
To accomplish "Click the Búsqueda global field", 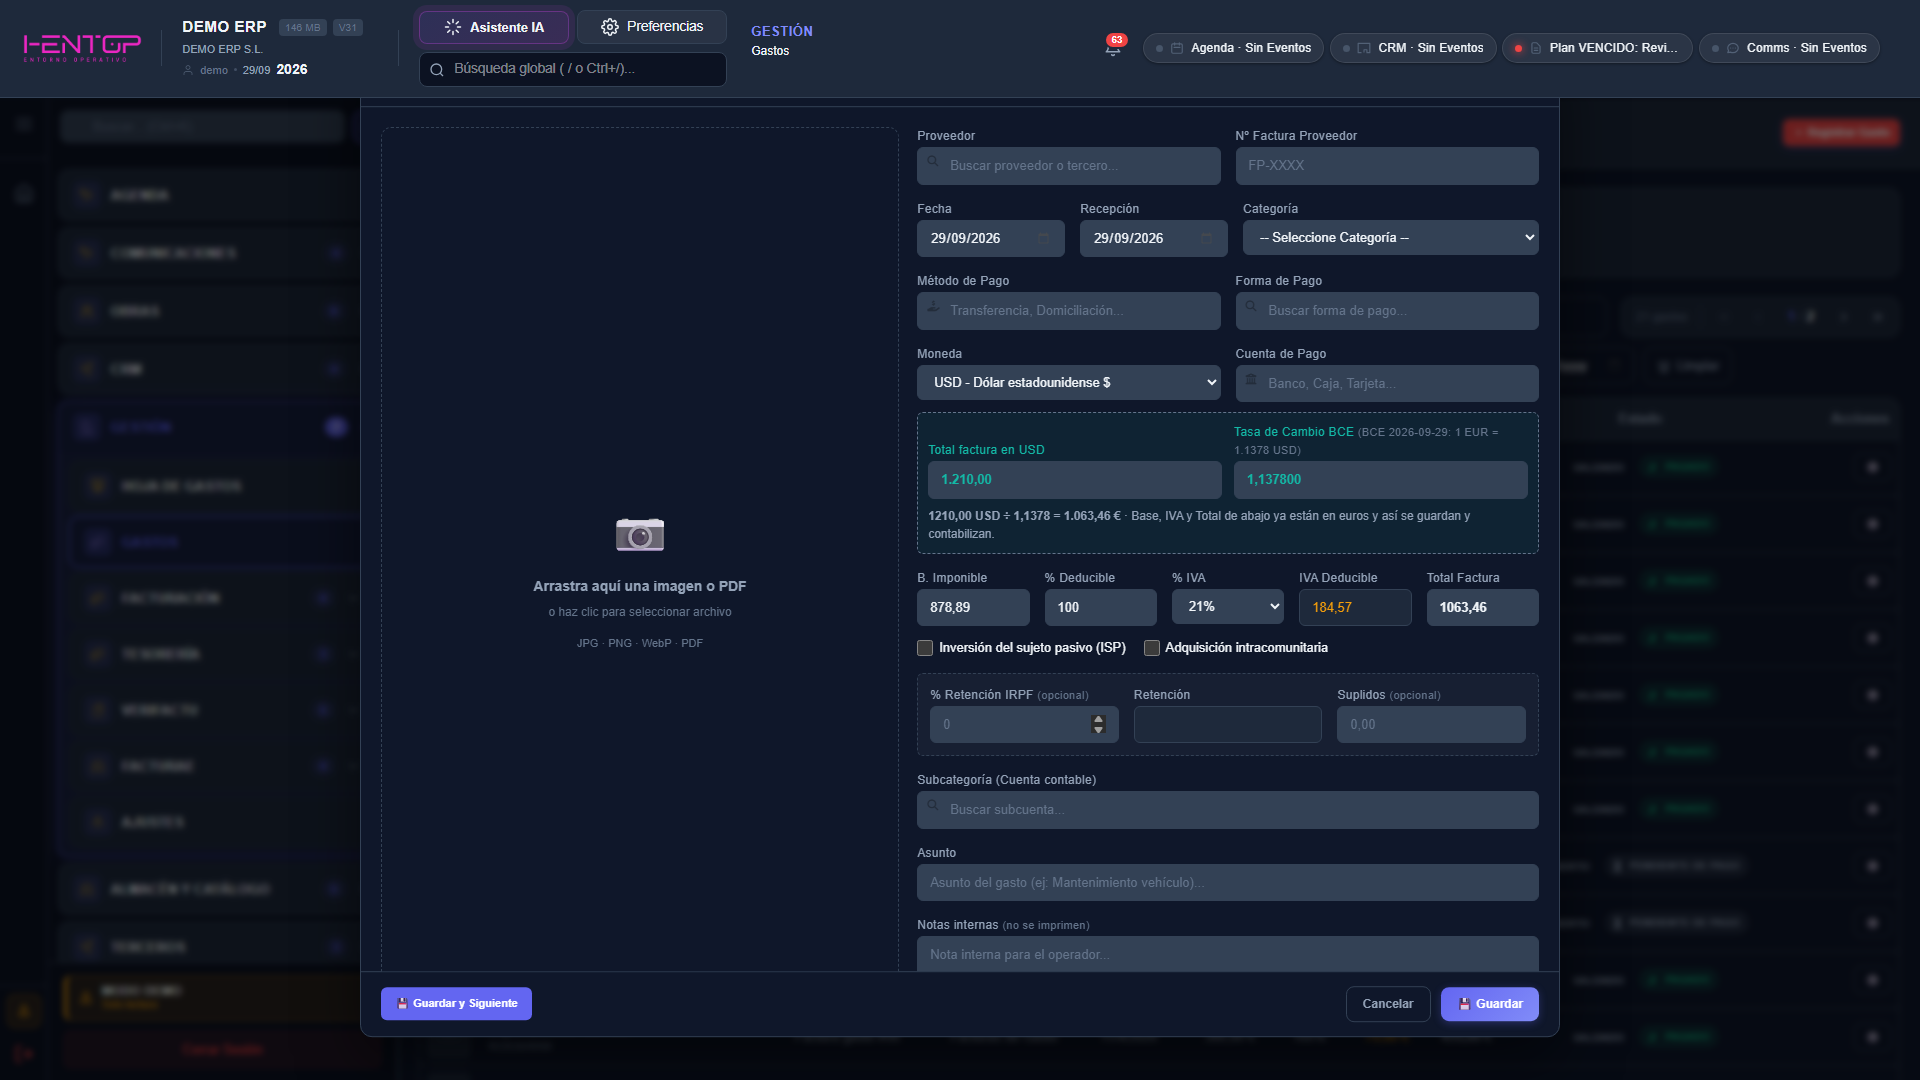I will point(573,69).
